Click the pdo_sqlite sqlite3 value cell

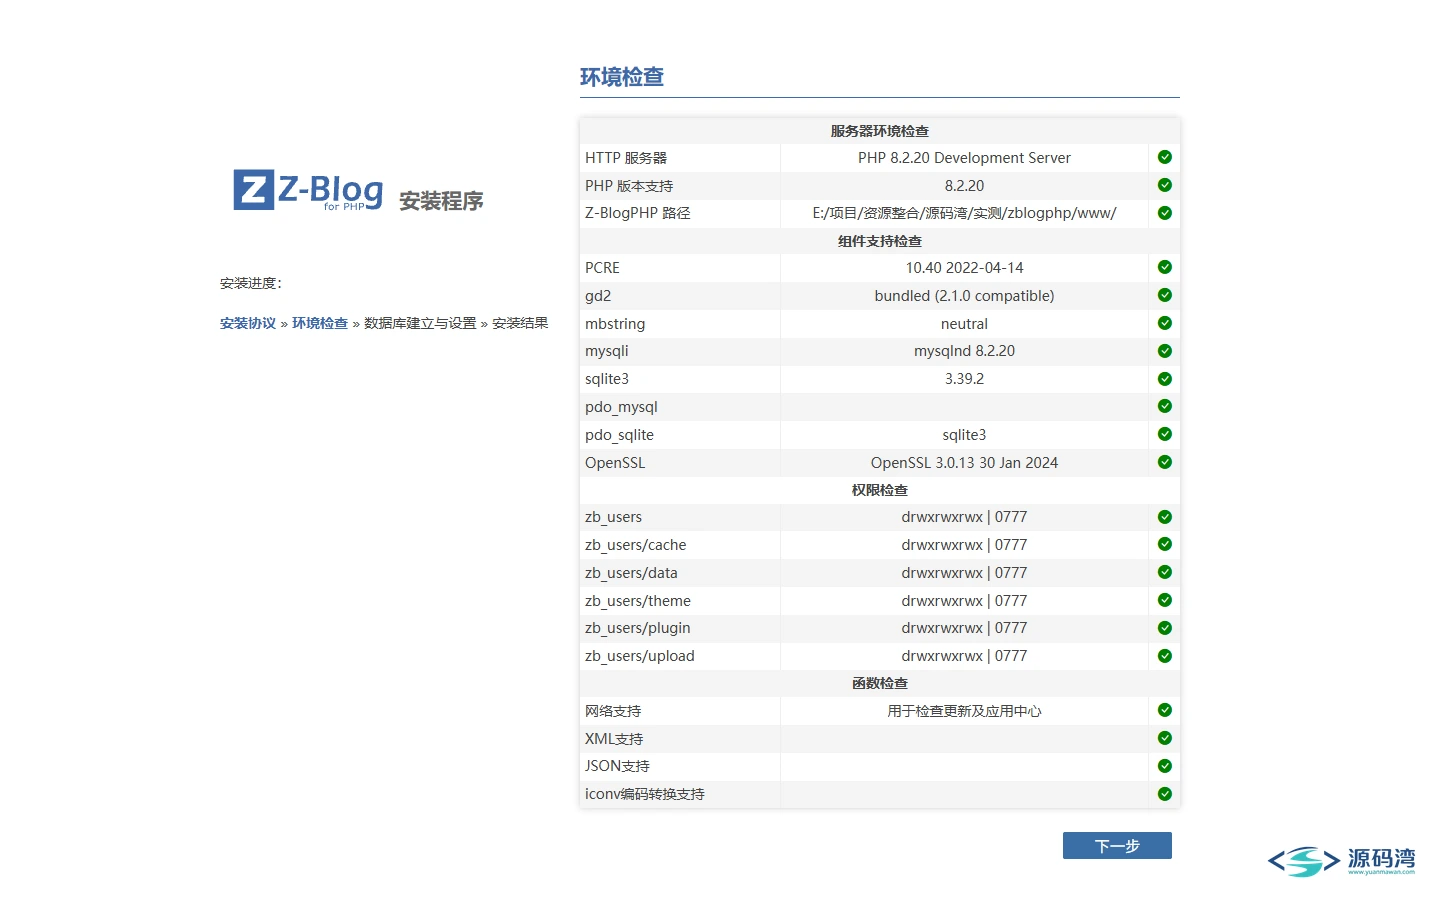[x=964, y=435]
